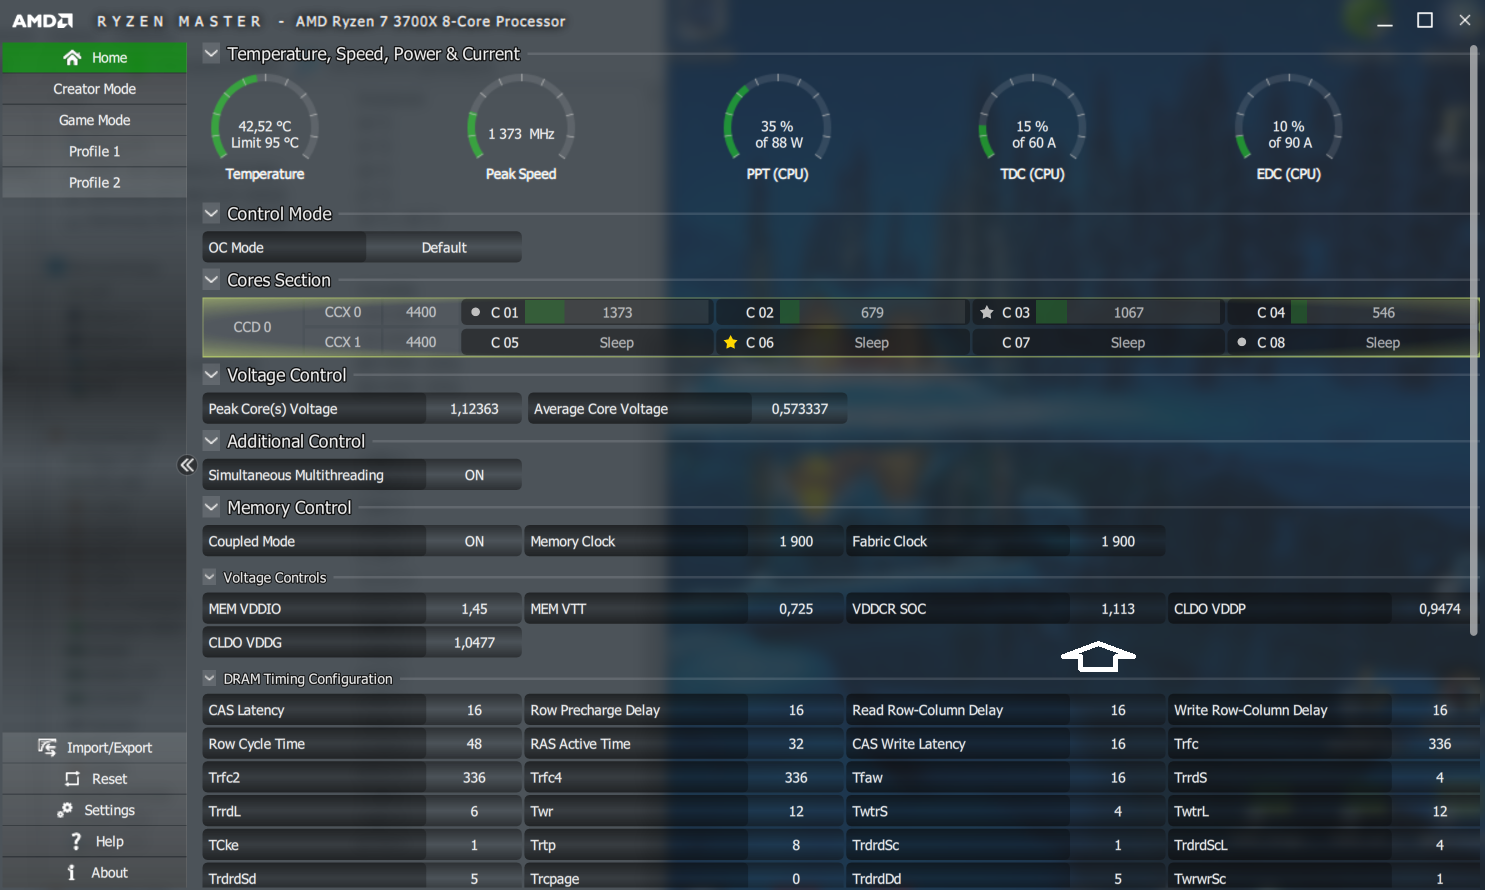The width and height of the screenshot is (1485, 890).
Task: Click the Help question mark icon
Action: 76,841
